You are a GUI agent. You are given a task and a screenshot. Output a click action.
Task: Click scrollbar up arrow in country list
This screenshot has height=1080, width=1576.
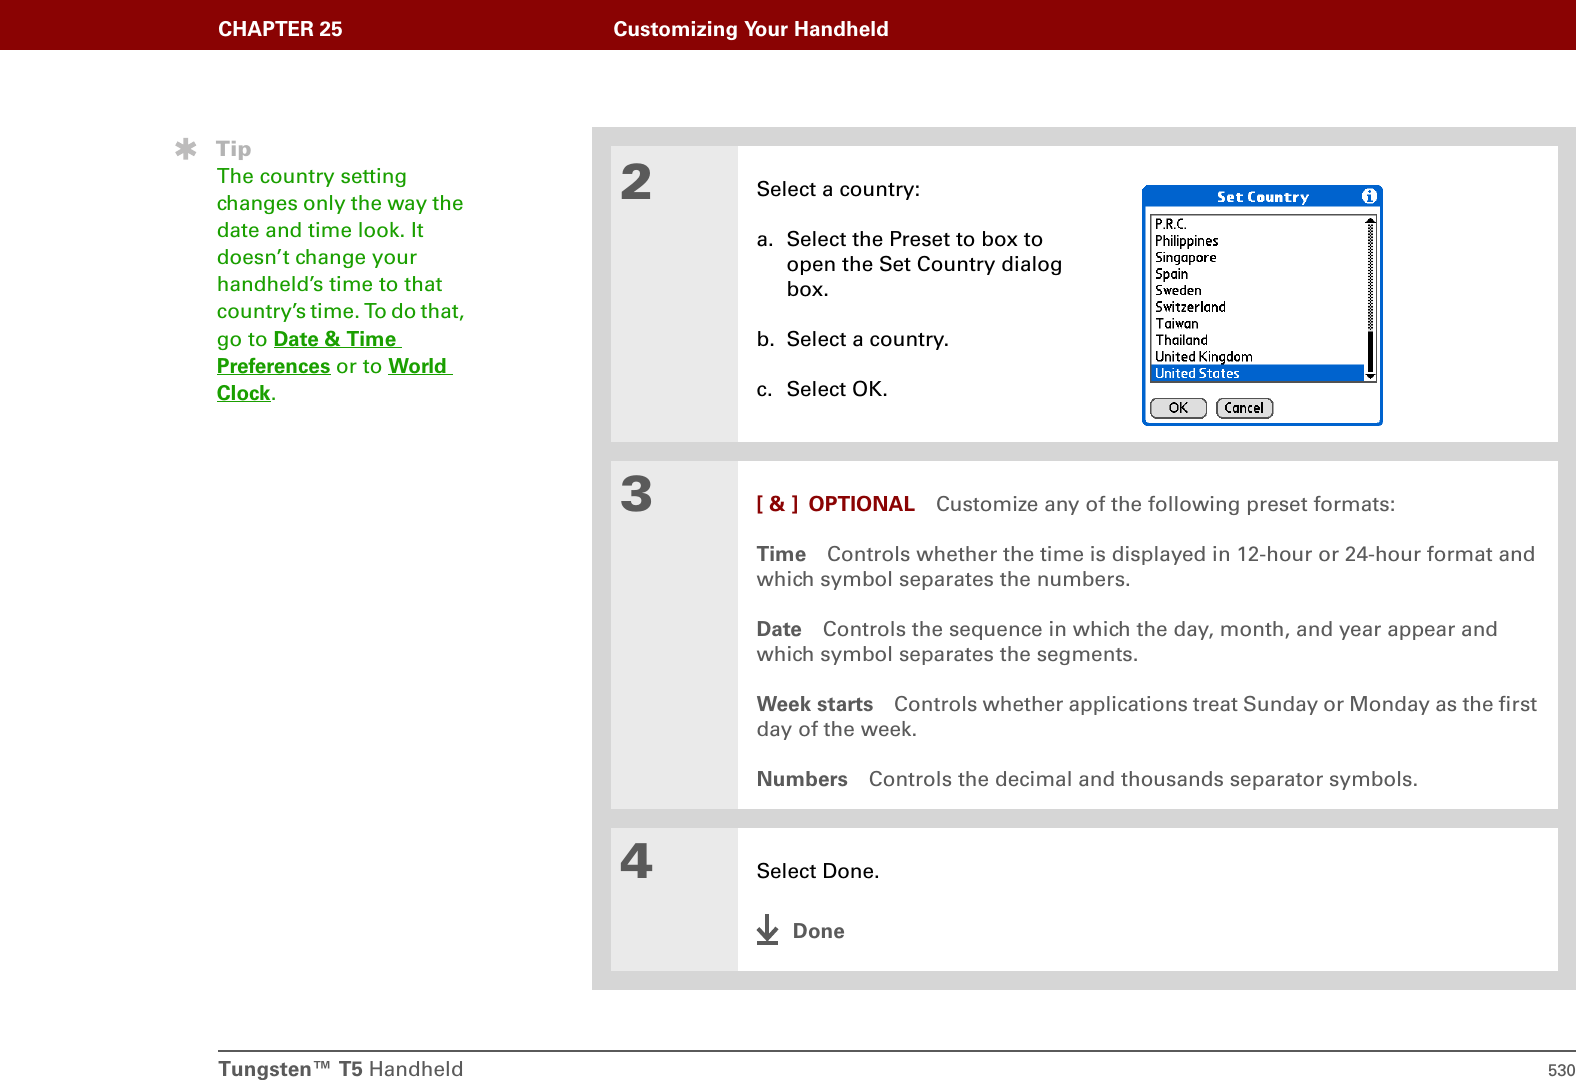click(1370, 221)
